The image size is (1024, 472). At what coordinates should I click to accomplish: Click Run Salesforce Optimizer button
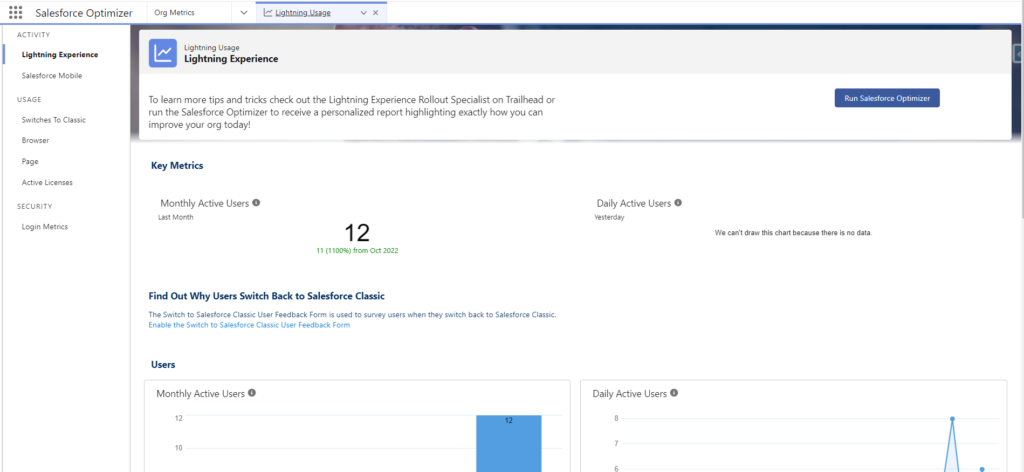[x=887, y=98]
